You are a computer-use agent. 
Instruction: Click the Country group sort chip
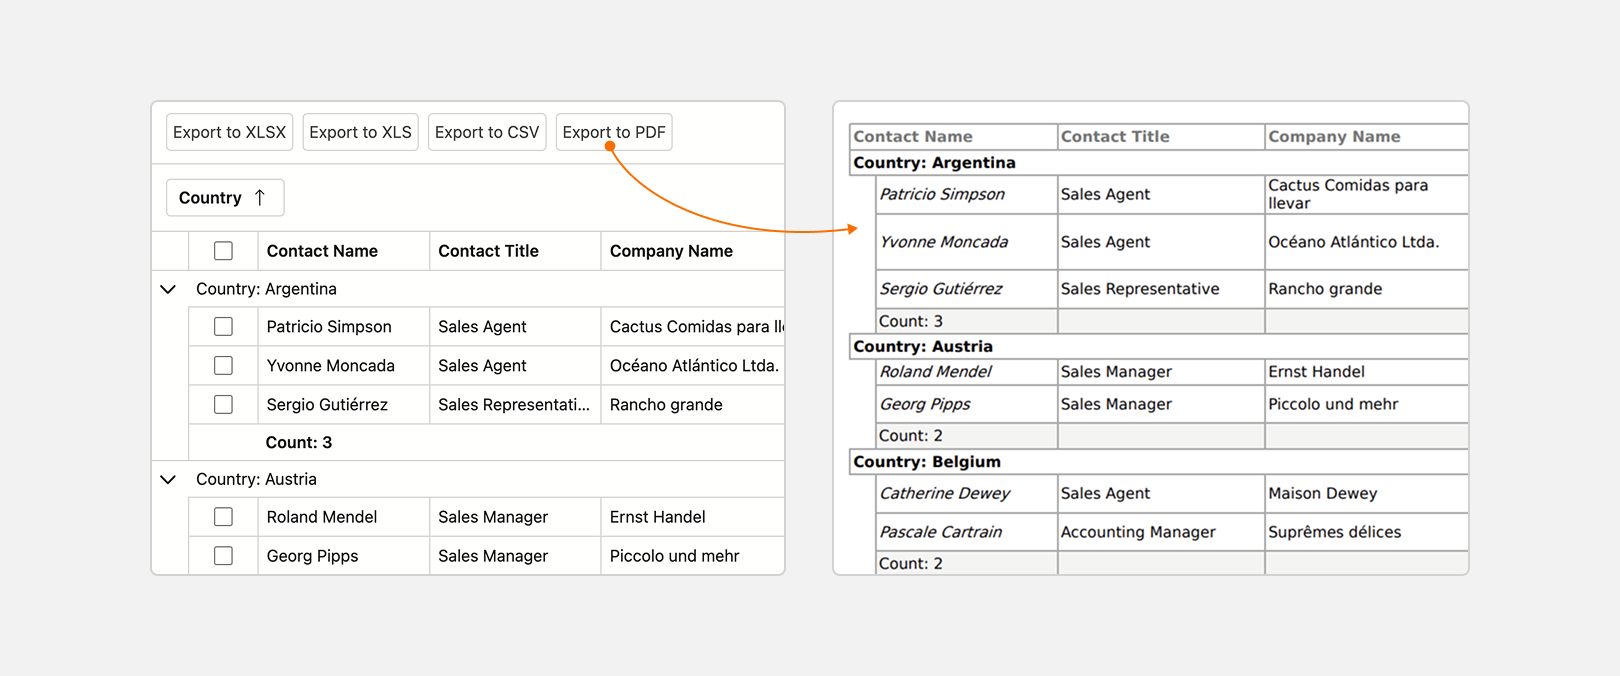click(211, 198)
